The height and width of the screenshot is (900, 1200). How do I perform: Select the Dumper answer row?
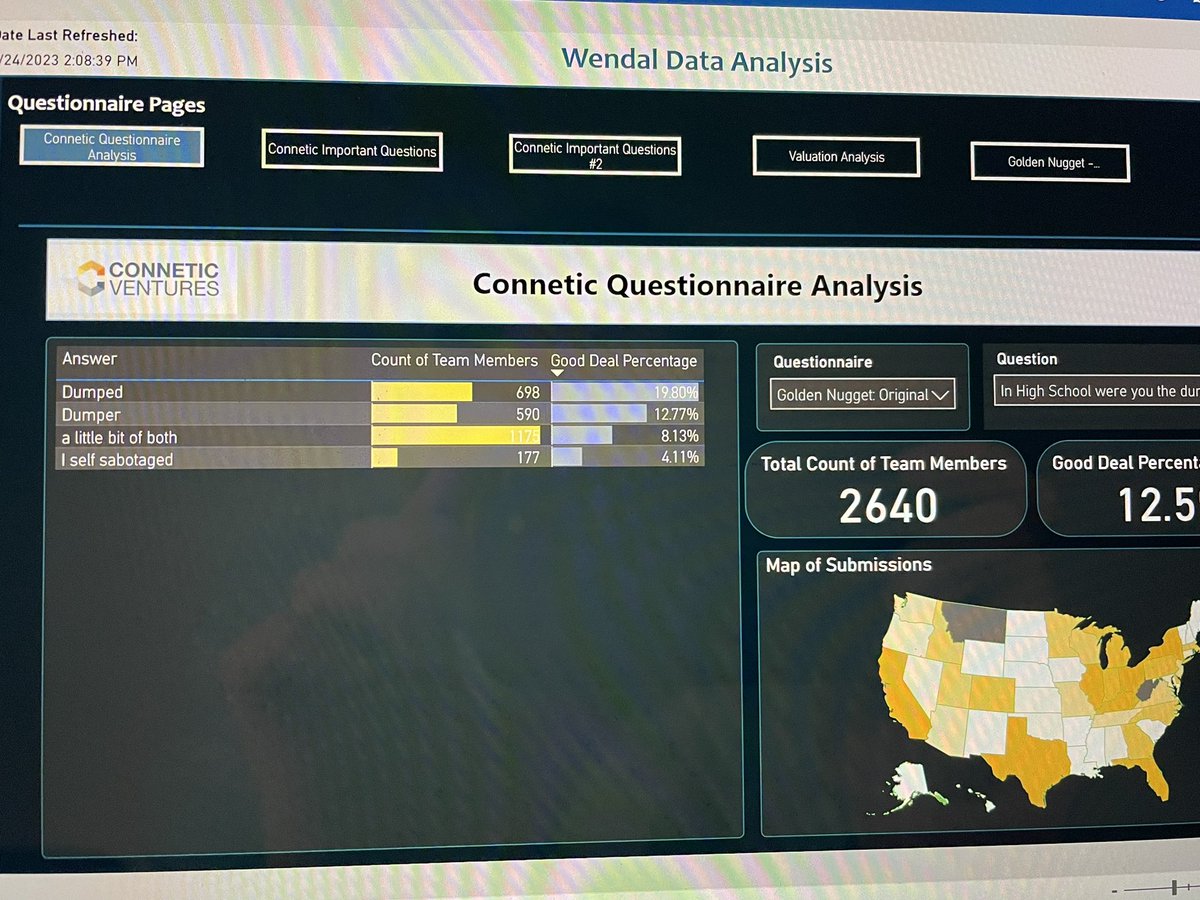[380, 414]
